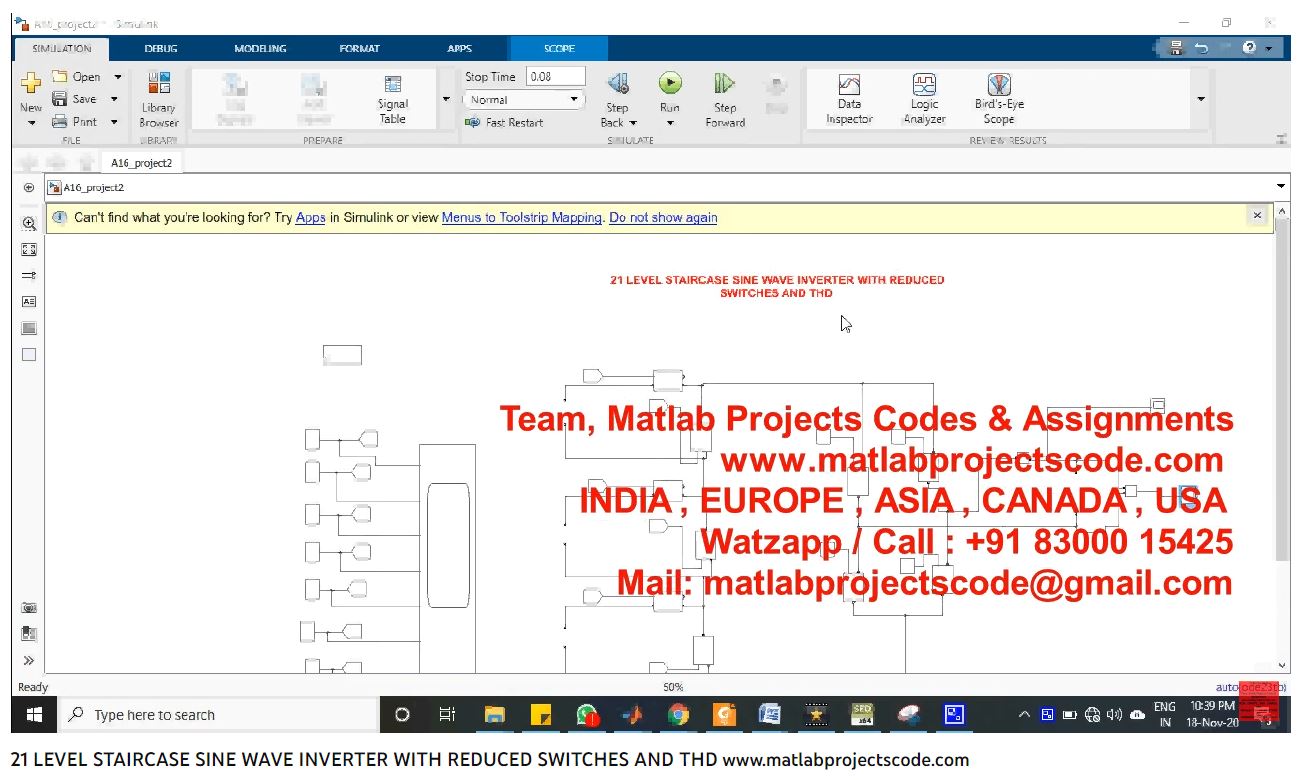Click Hide/Show Model Browser icon
The width and height of the screenshot is (1303, 780).
[x=29, y=188]
